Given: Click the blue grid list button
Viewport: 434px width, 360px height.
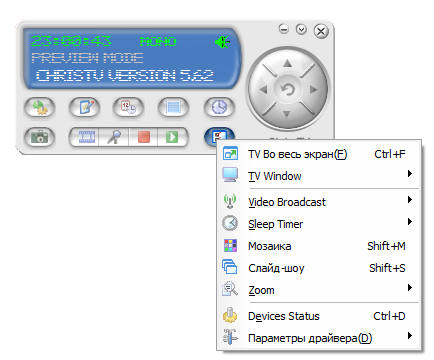Looking at the screenshot, I should (173, 107).
